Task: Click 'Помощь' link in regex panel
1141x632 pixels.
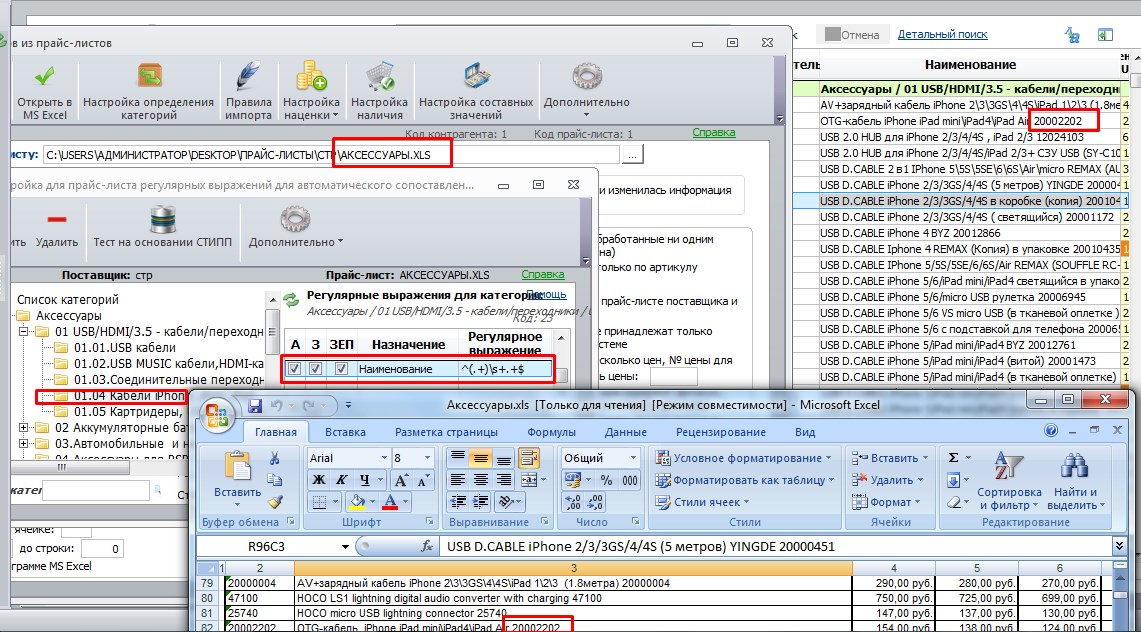Action: [x=546, y=294]
